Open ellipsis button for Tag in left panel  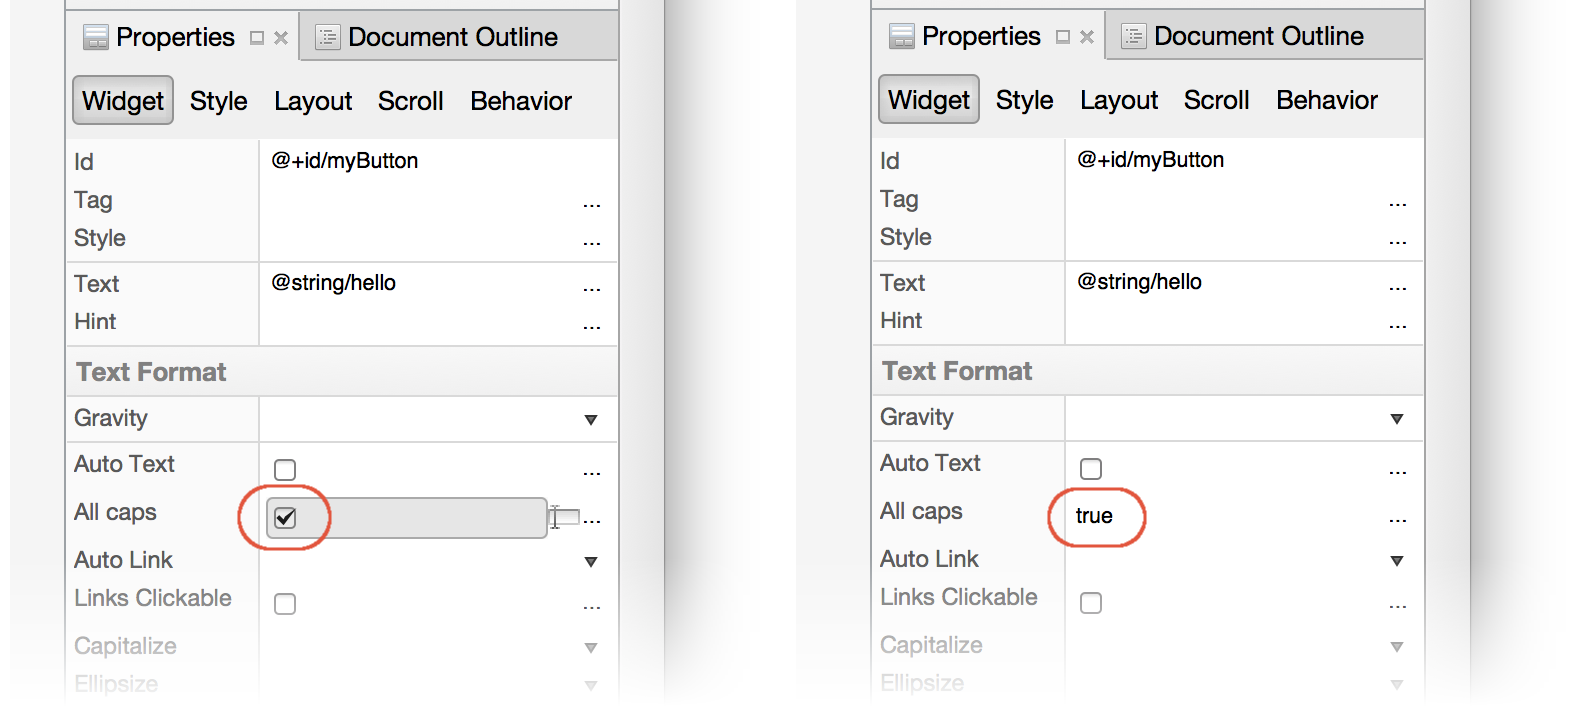click(x=592, y=205)
